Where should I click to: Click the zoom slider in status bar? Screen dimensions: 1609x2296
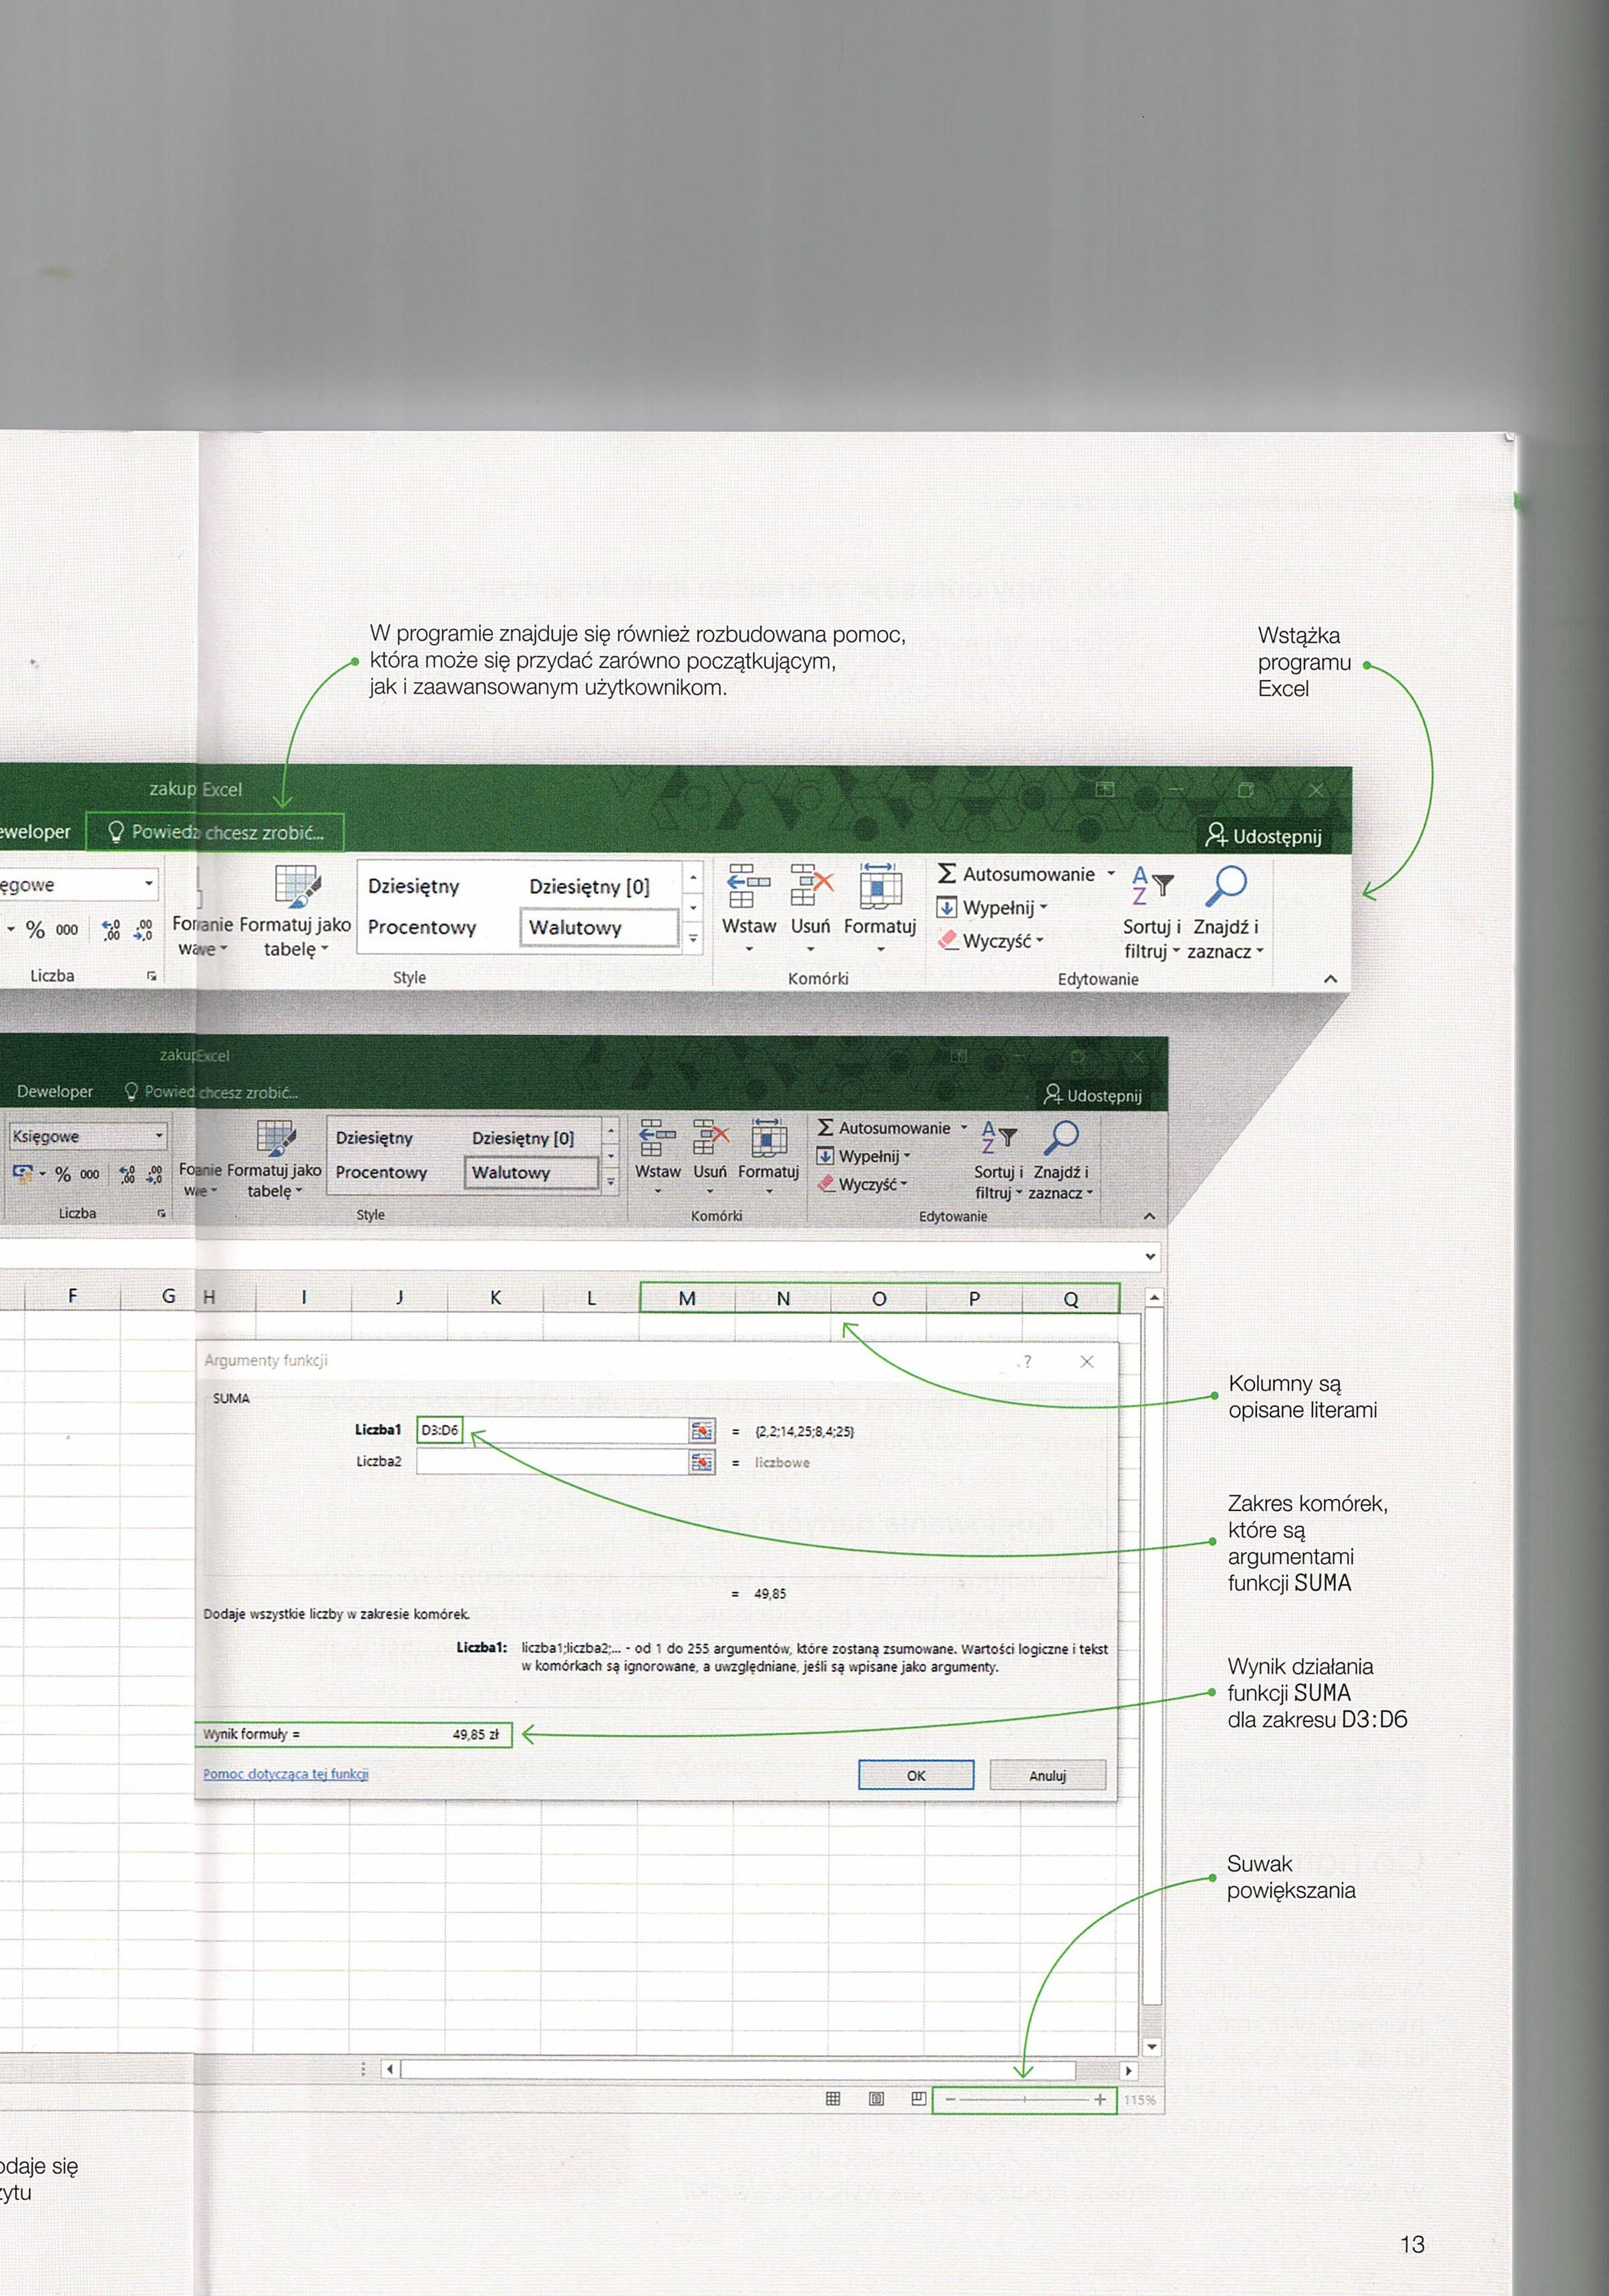pyautogui.click(x=1024, y=2099)
